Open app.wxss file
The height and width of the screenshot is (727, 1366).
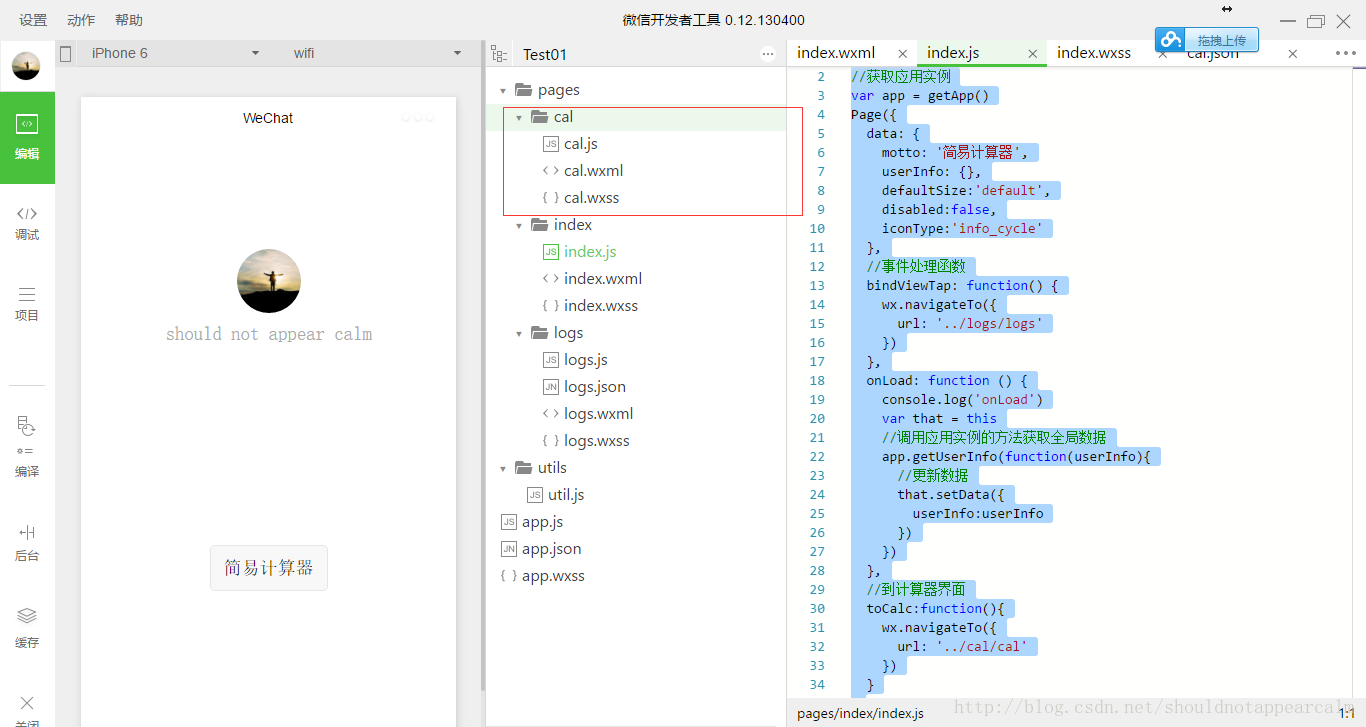(554, 576)
